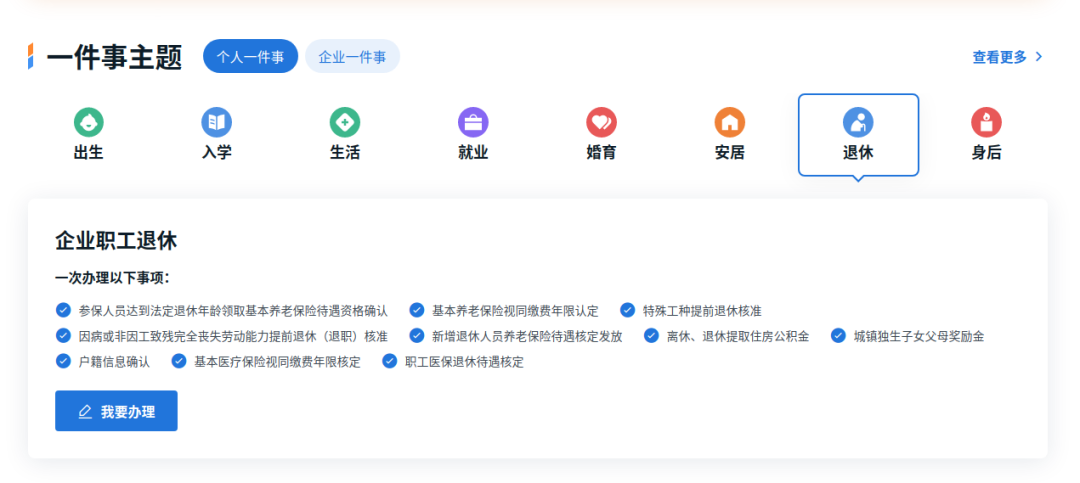Viewport: 1080px width, 483px height.
Task: Select the 入学 category label
Action: (x=217, y=153)
